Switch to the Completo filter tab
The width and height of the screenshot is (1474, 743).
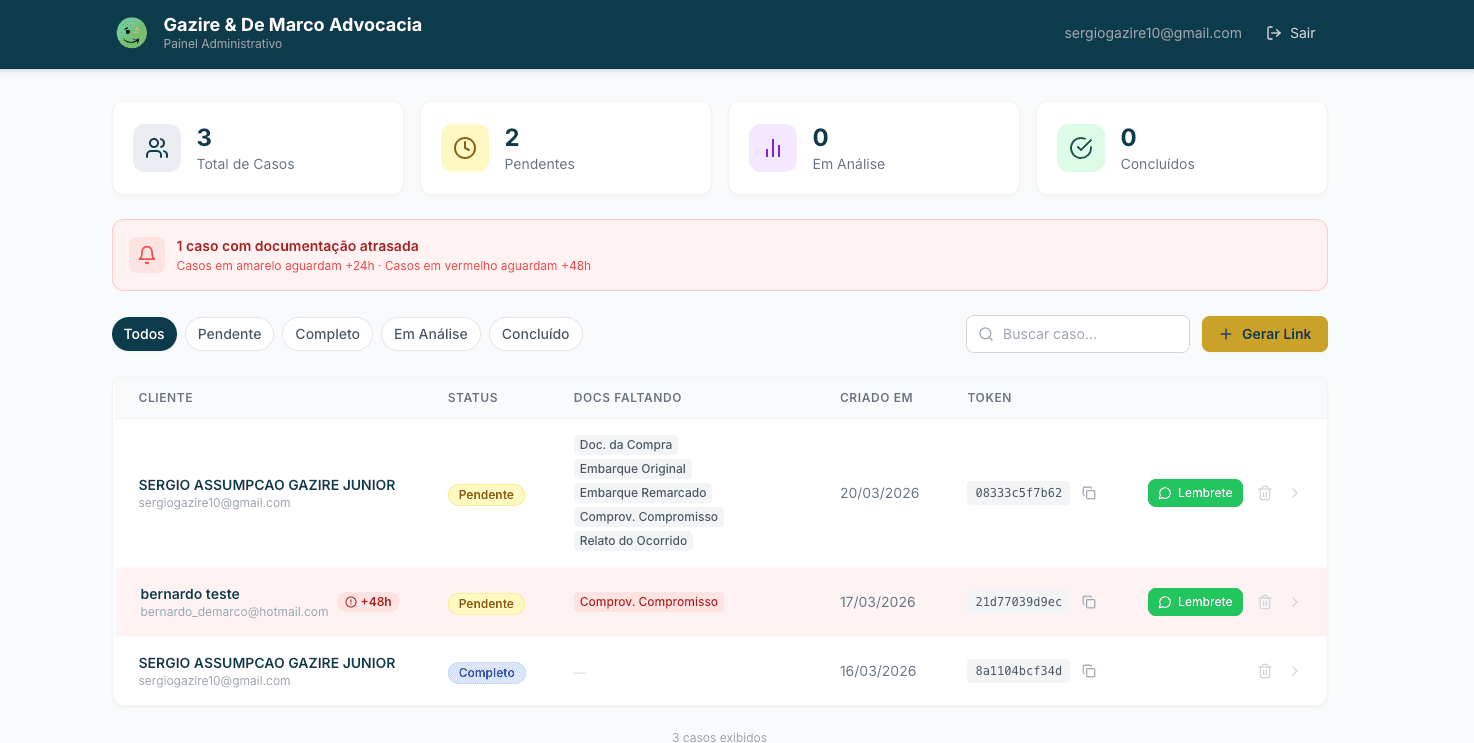coord(327,334)
